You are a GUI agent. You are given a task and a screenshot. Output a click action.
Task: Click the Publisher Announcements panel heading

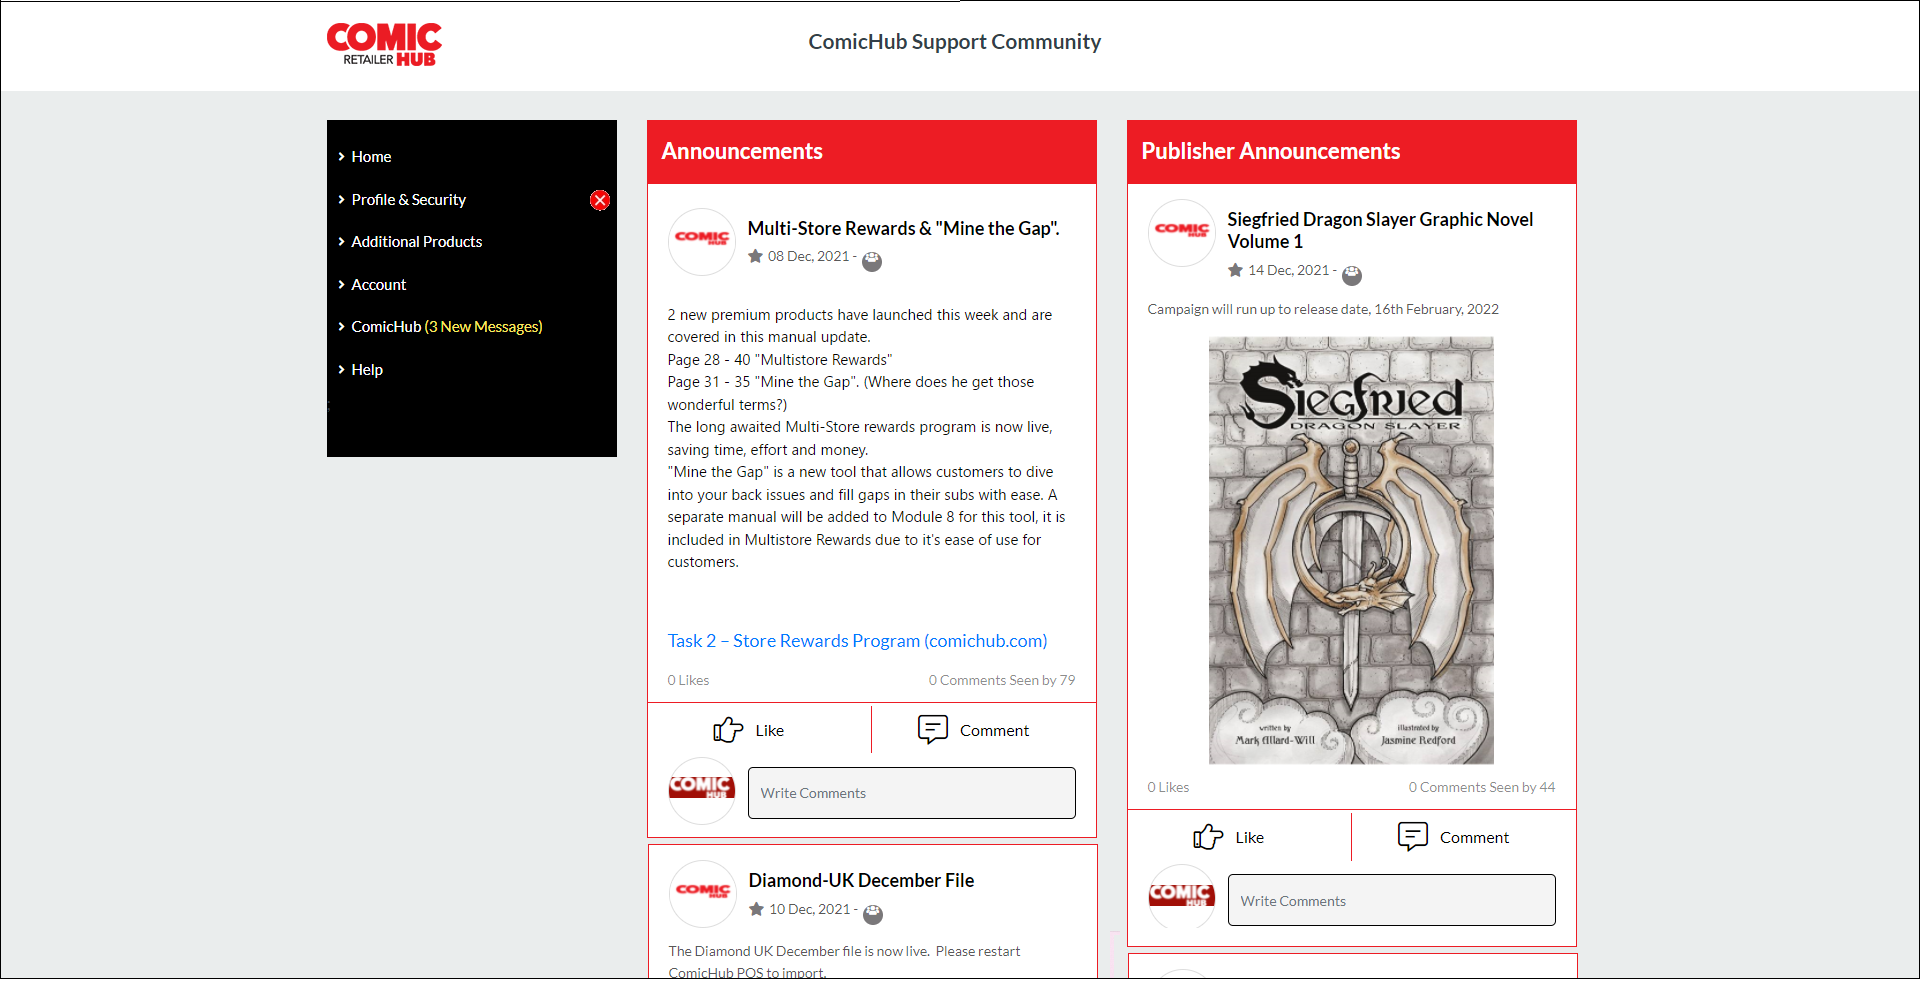(x=1270, y=152)
